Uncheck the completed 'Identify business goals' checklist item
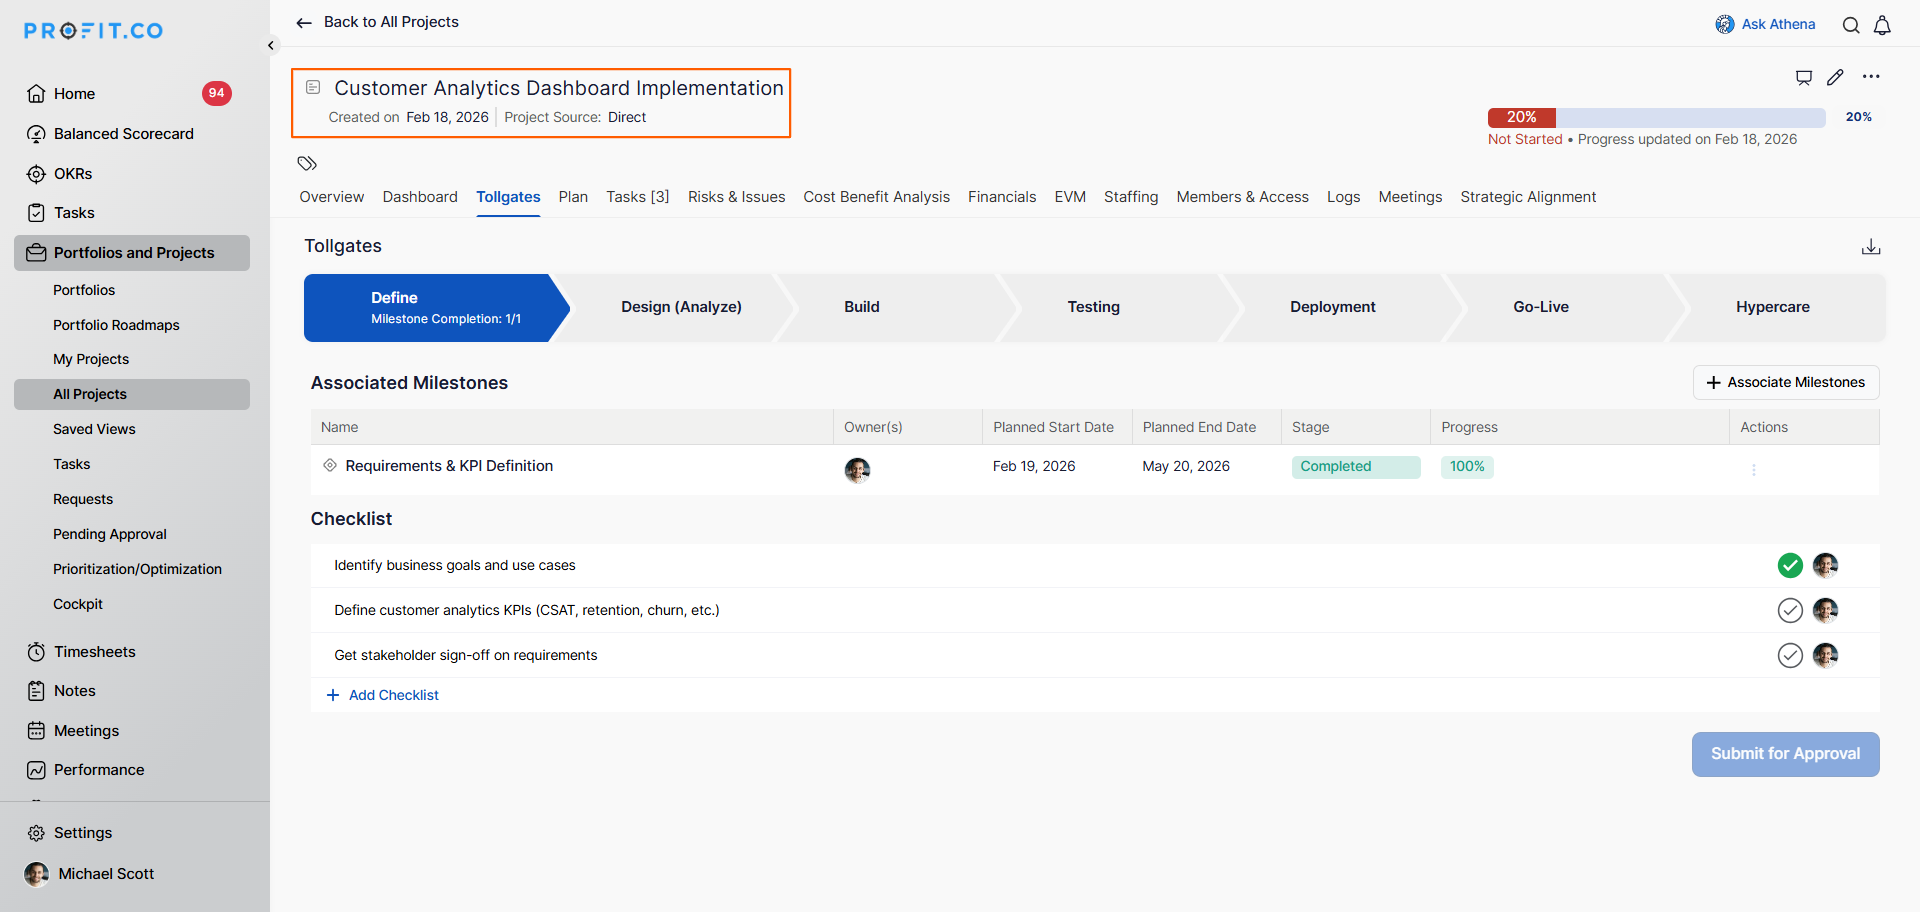Screen dimensions: 1920x912 1790,566
